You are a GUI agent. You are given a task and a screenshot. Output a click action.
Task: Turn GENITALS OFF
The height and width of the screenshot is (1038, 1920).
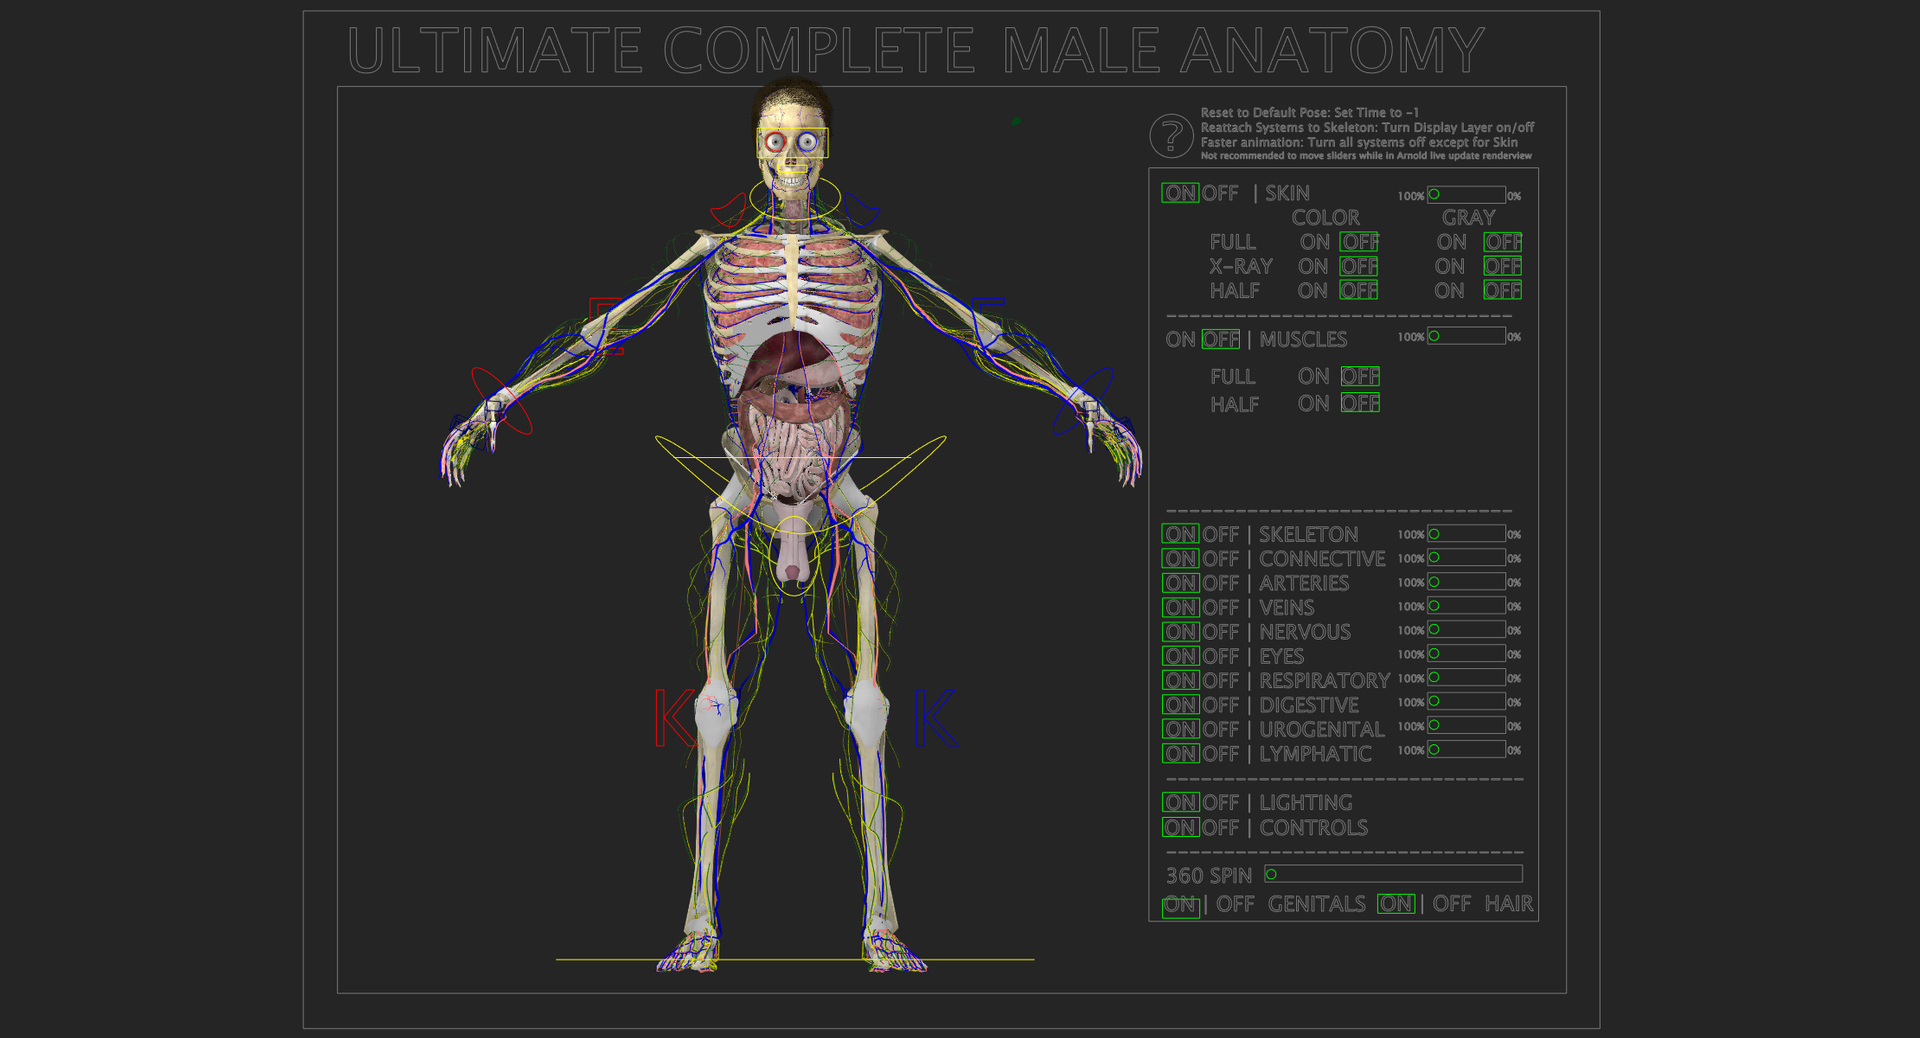pos(1235,904)
